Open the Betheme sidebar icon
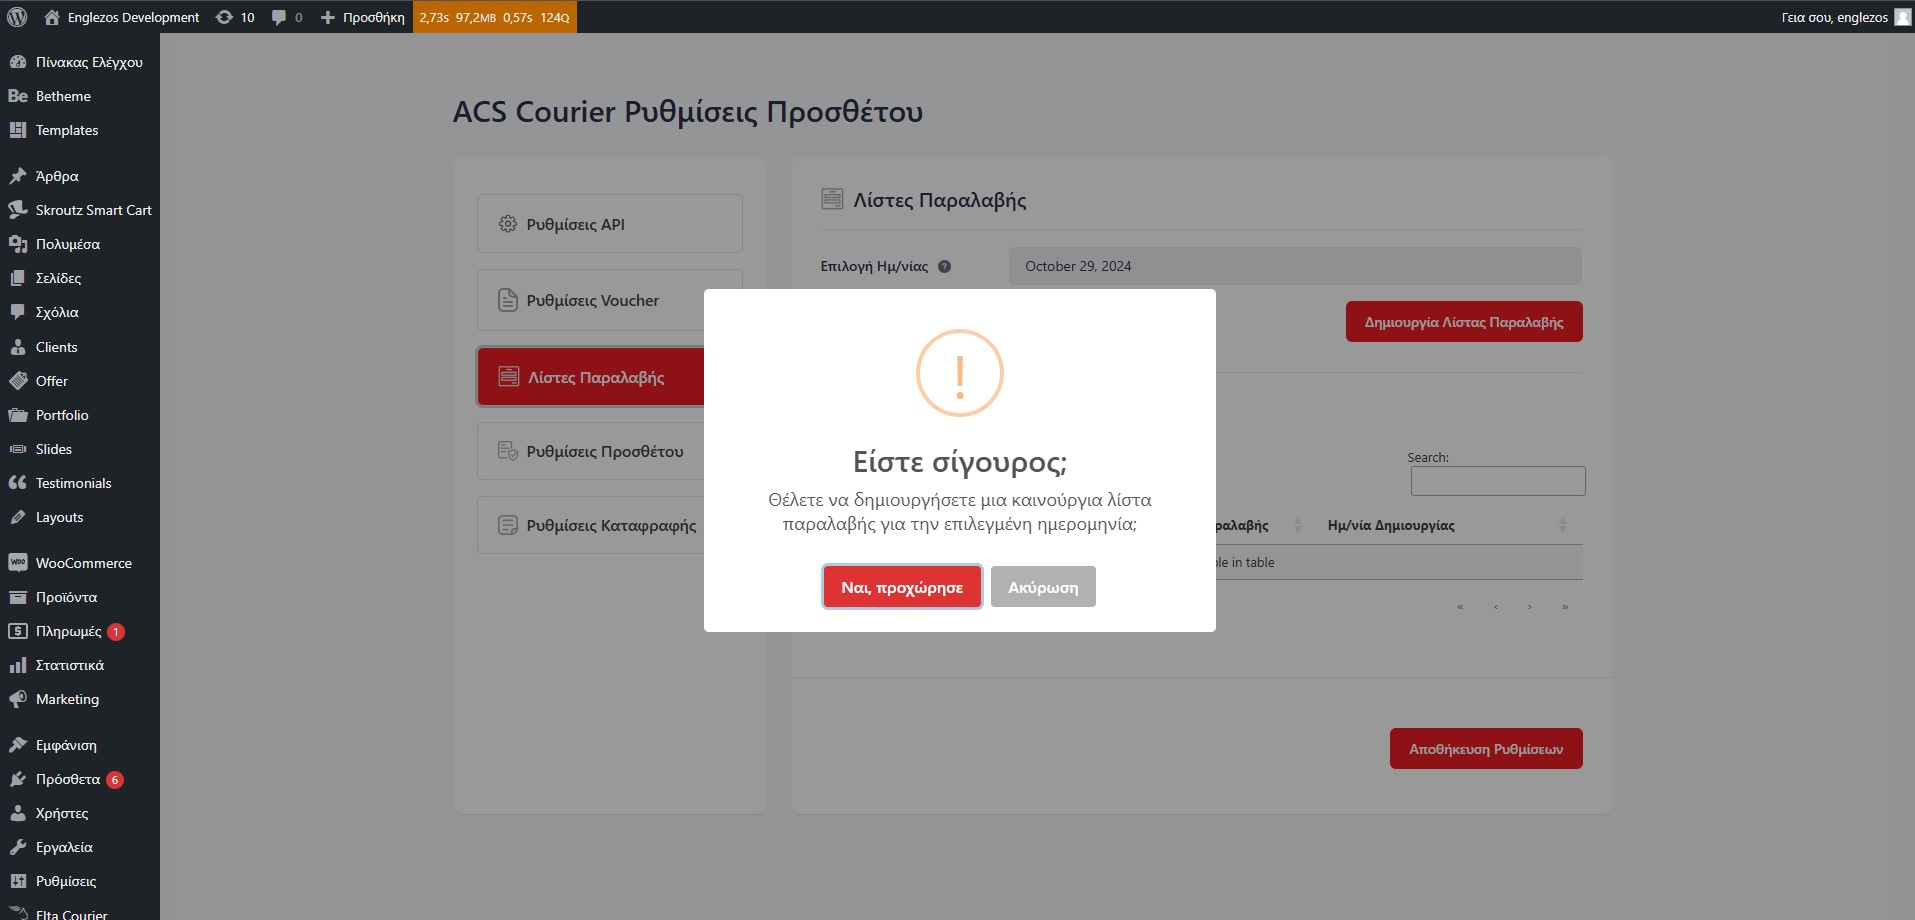The image size is (1915, 920). tap(18, 96)
